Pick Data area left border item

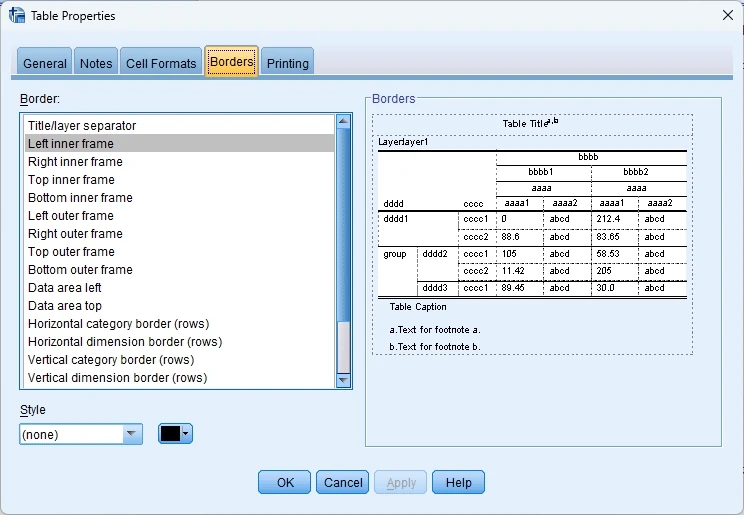65,288
